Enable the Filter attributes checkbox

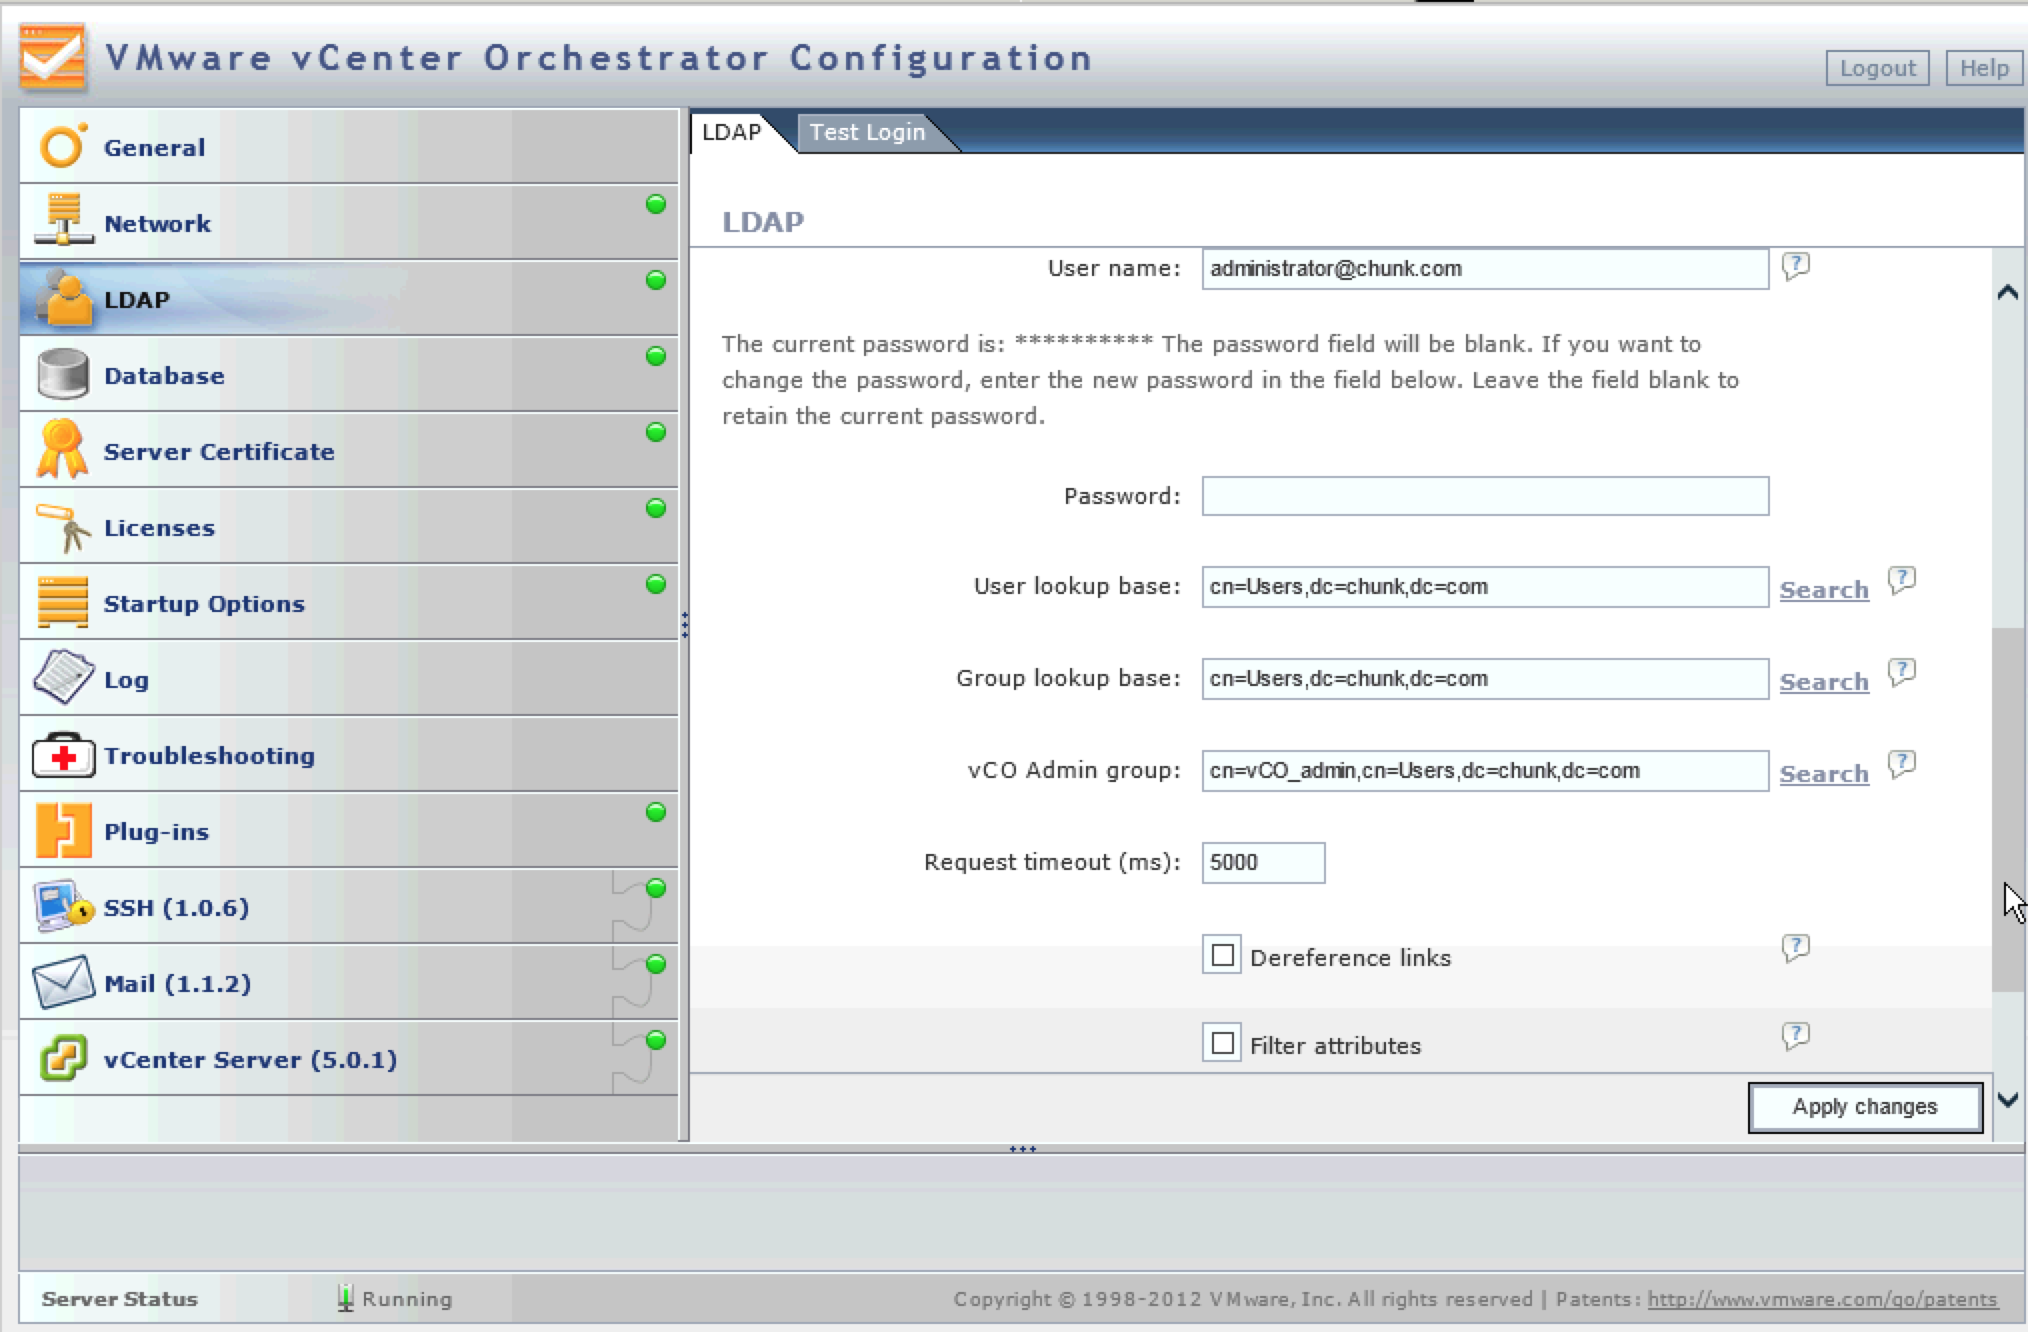(1222, 1044)
